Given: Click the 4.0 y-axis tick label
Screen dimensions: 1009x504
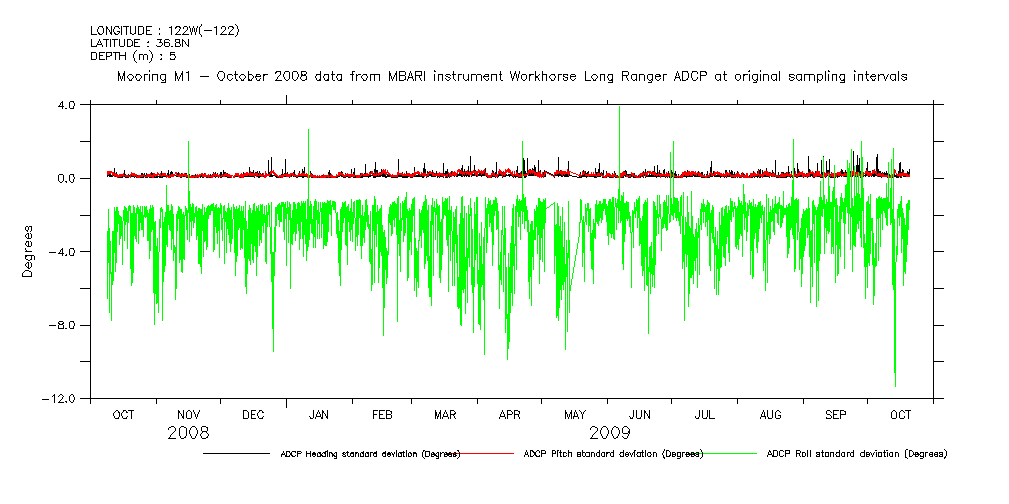Looking at the screenshot, I should pos(67,105).
